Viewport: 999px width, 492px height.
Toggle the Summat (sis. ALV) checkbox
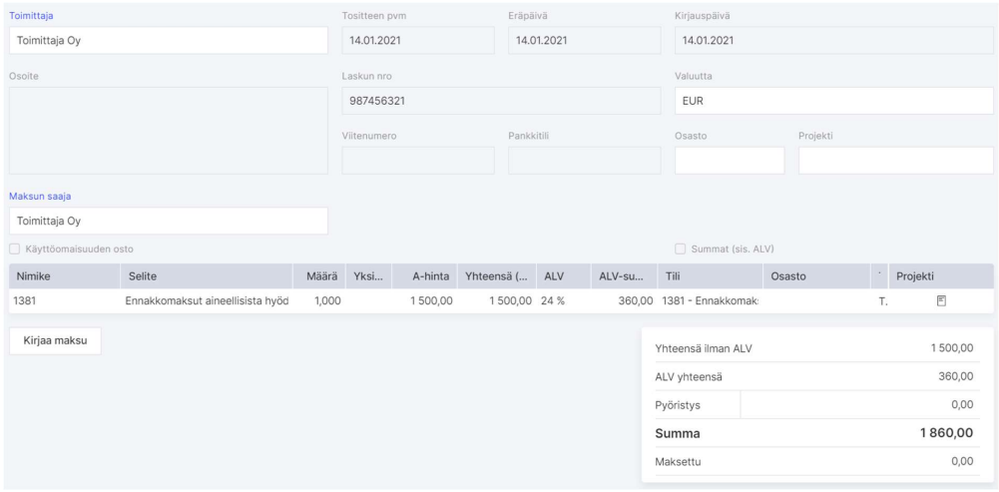coord(681,248)
